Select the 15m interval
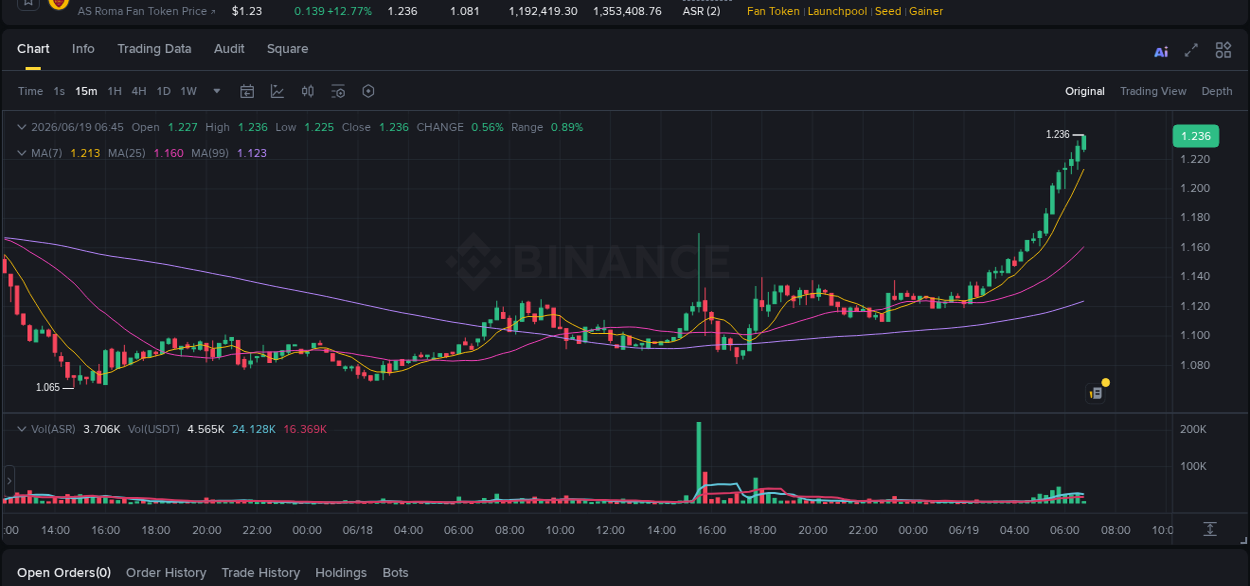The height and width of the screenshot is (586, 1250). (86, 91)
